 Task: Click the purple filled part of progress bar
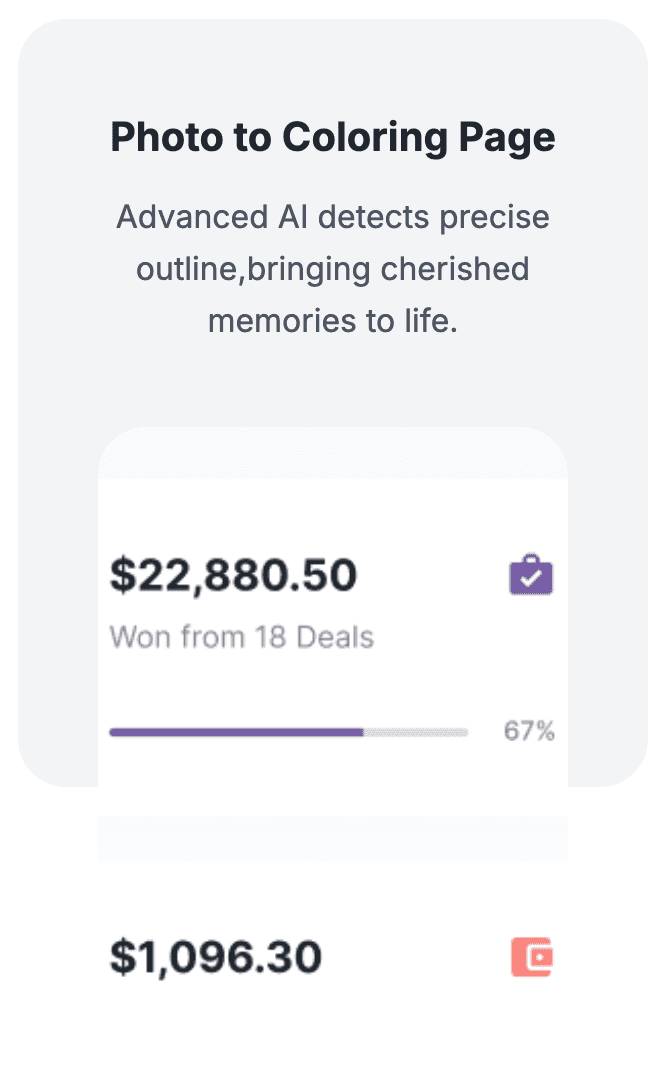point(236,732)
